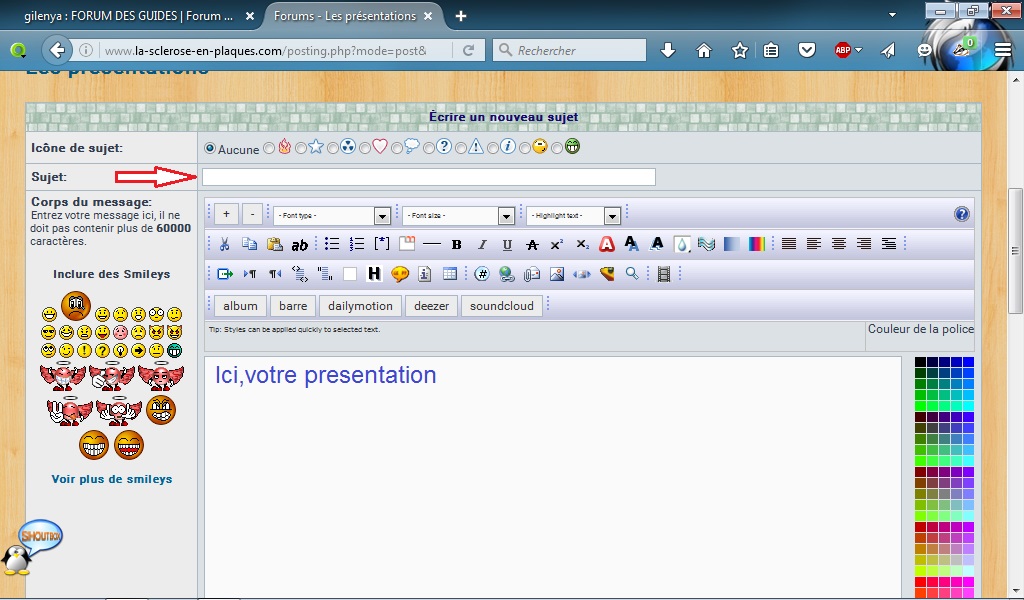Open the tabs list dropdown arrow
This screenshot has height=600, width=1024.
pyautogui.click(x=892, y=14)
